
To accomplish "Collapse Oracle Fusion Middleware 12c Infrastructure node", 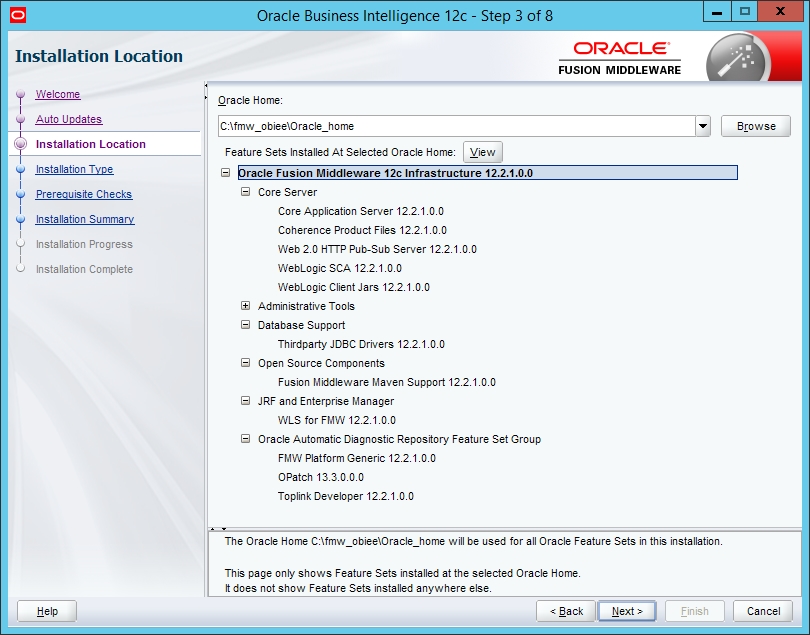I will tap(226, 173).
